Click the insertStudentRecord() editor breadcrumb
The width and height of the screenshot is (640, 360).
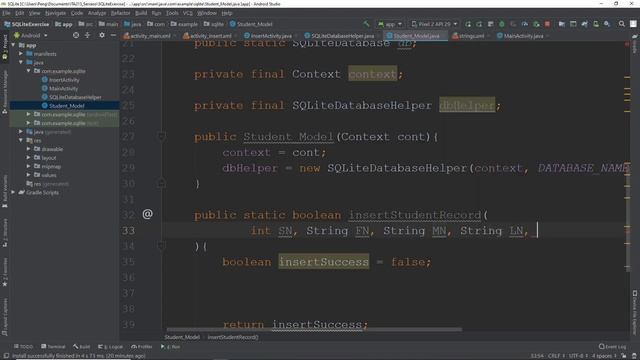[233, 337]
